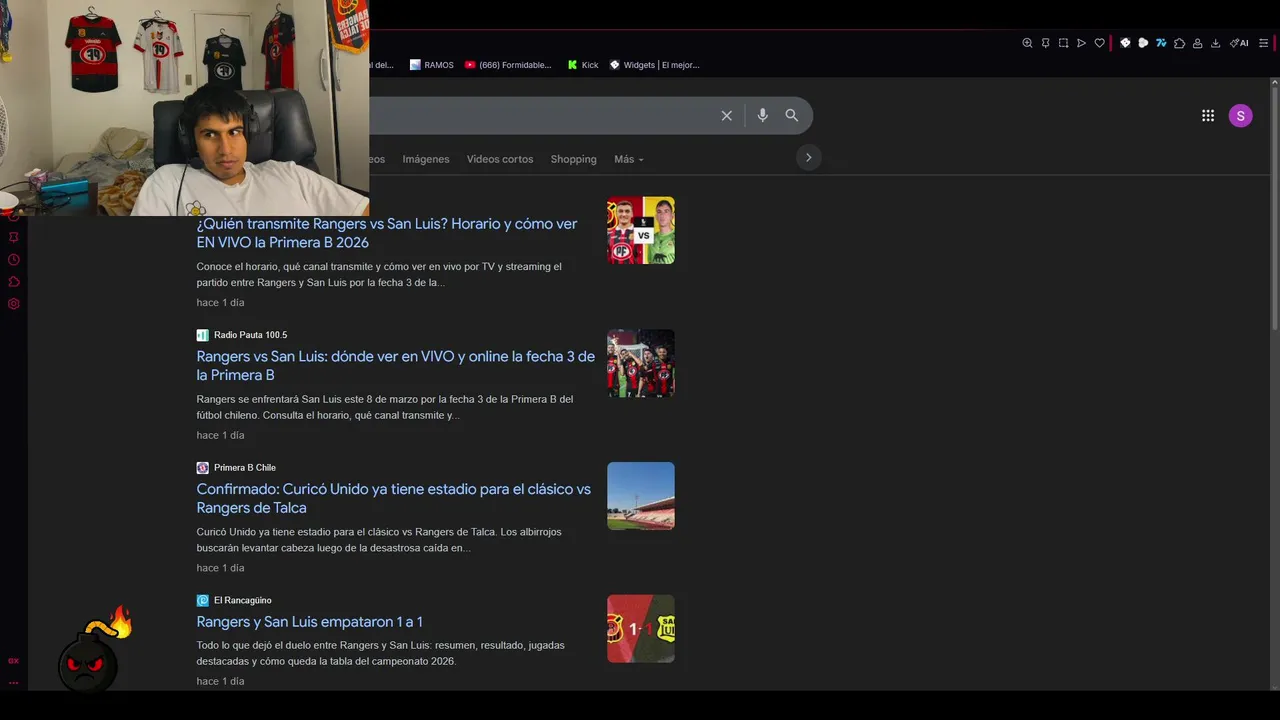The width and height of the screenshot is (1280, 720).
Task: Click the Google search magnifier button
Action: click(791, 116)
